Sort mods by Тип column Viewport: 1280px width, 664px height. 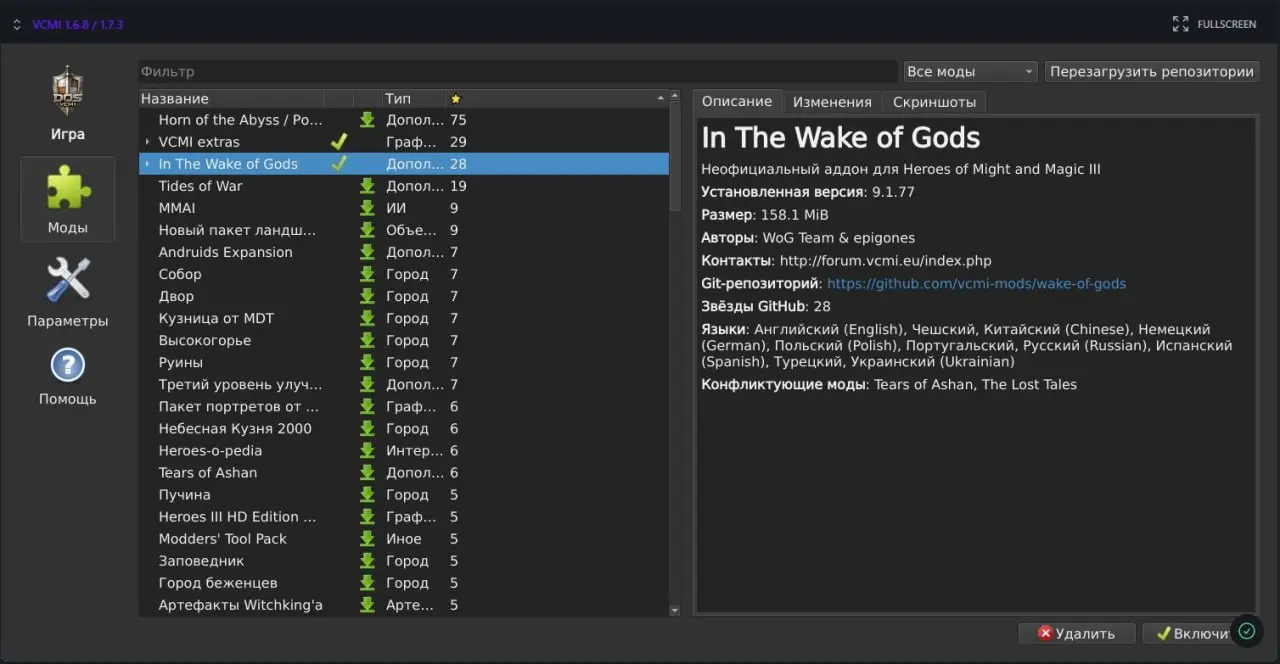[x=413, y=98]
